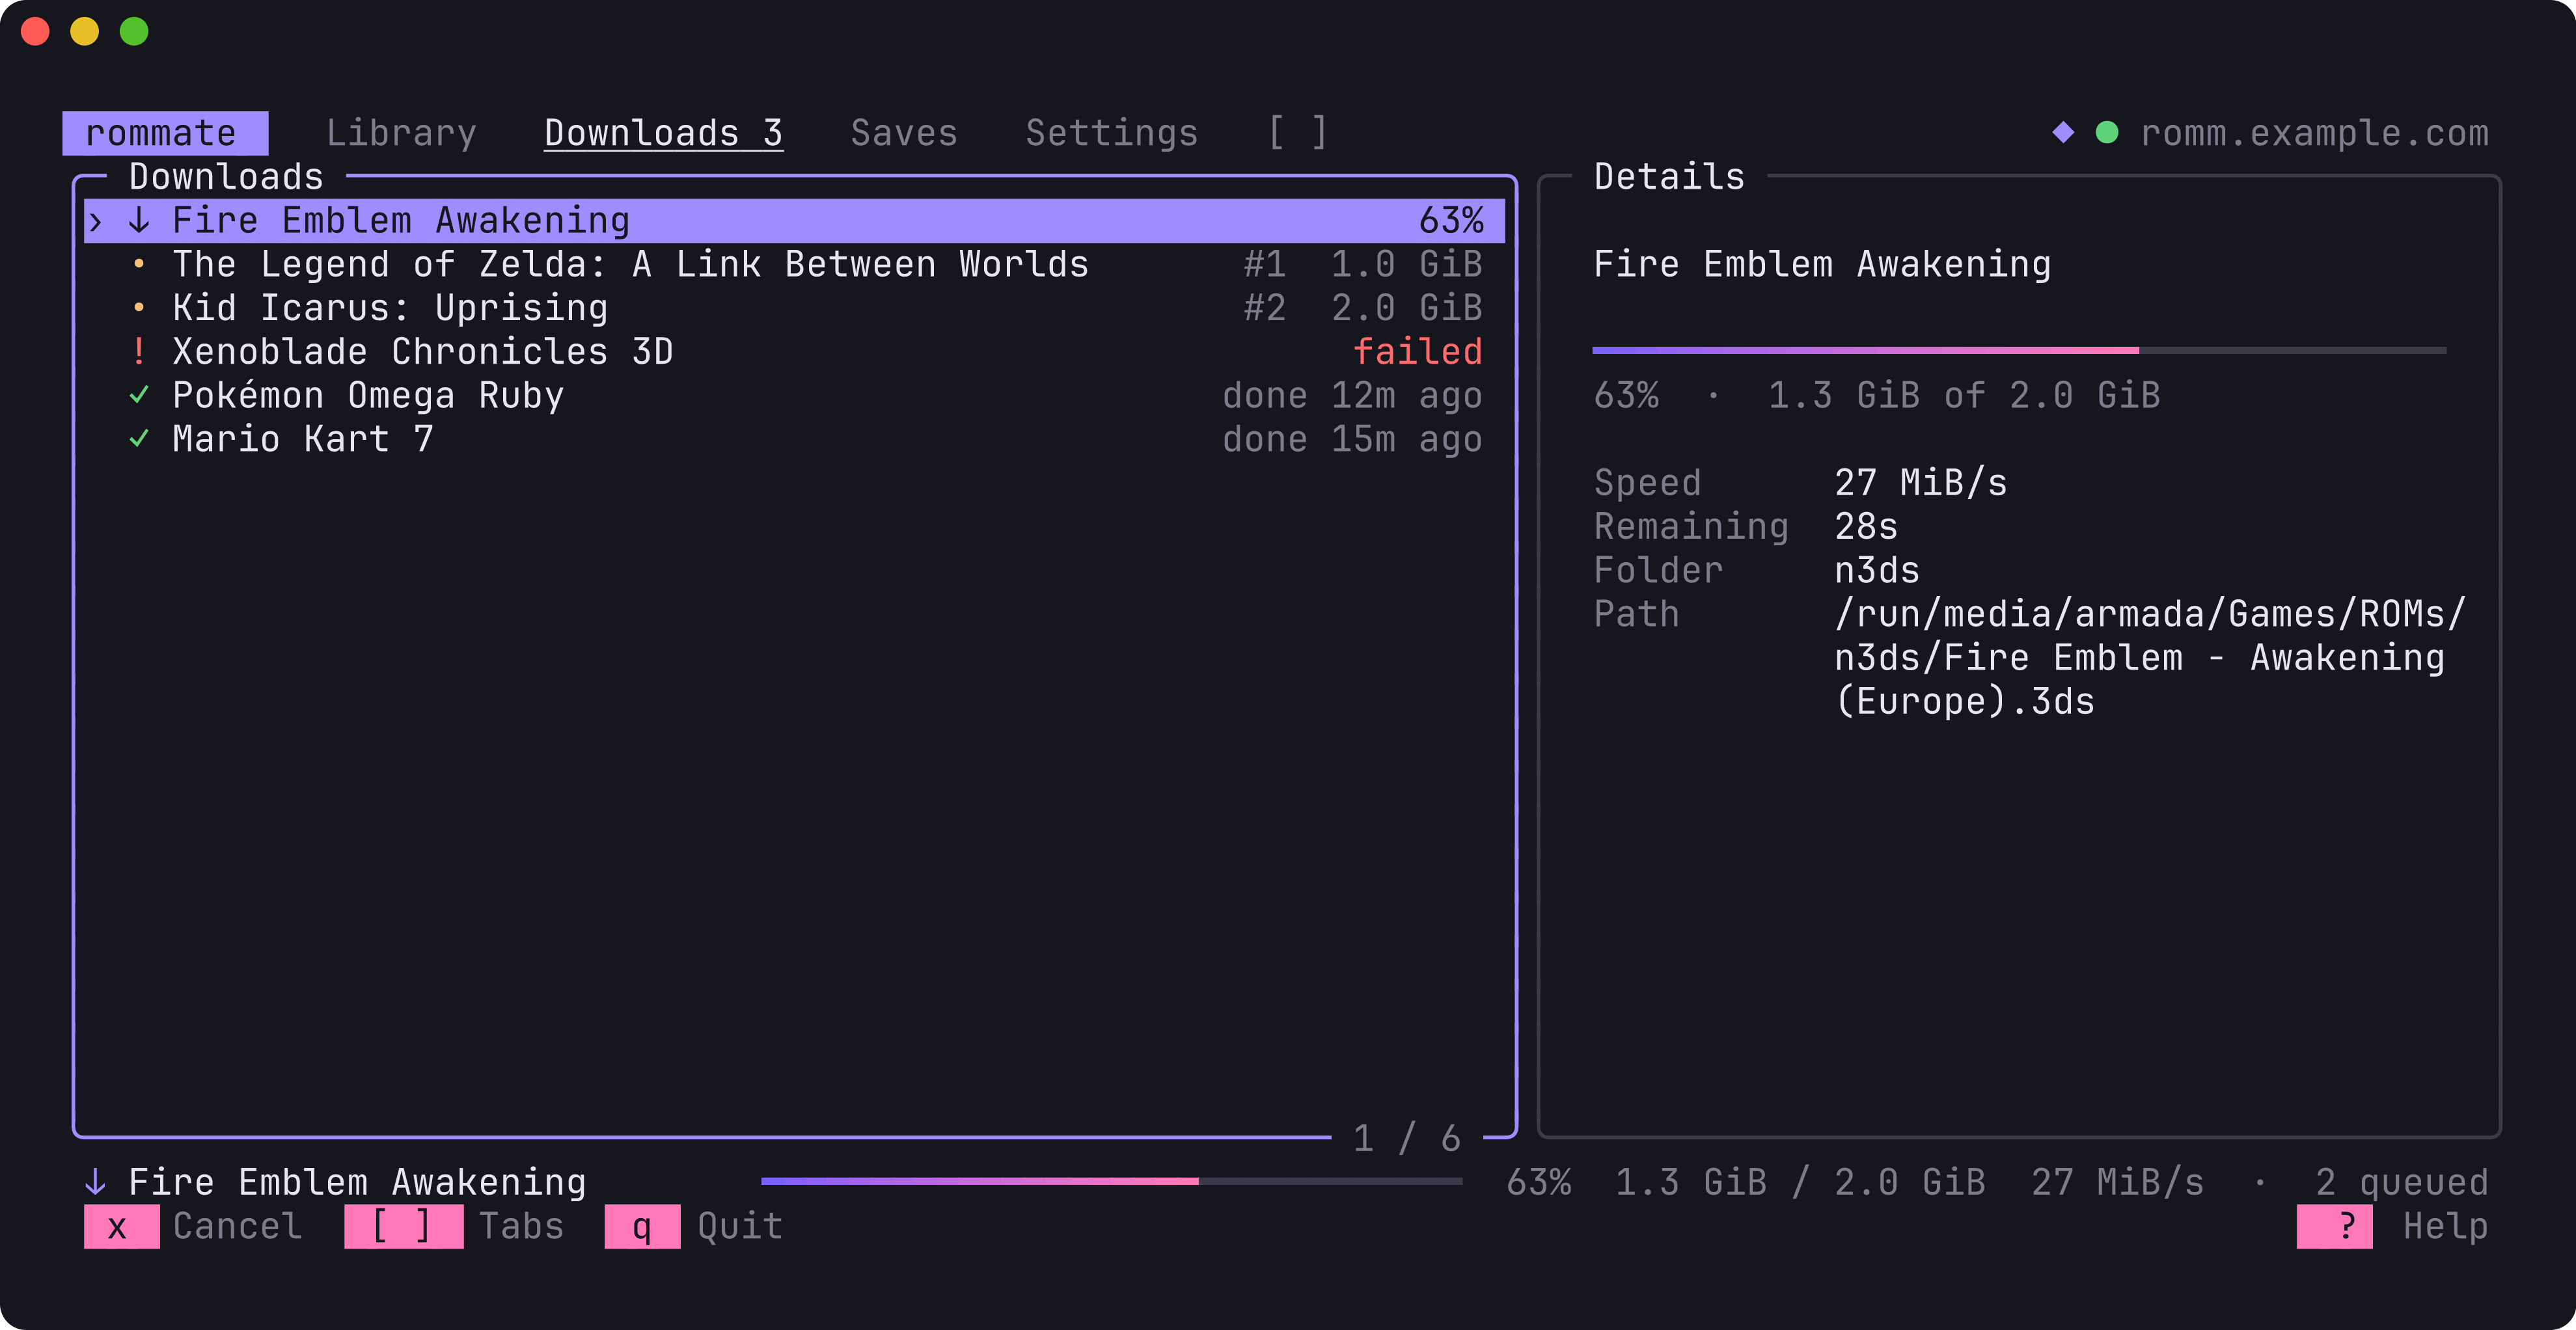Select the Mario Kart 7 row
Image resolution: width=2576 pixels, height=1330 pixels.
pyautogui.click(x=794, y=438)
